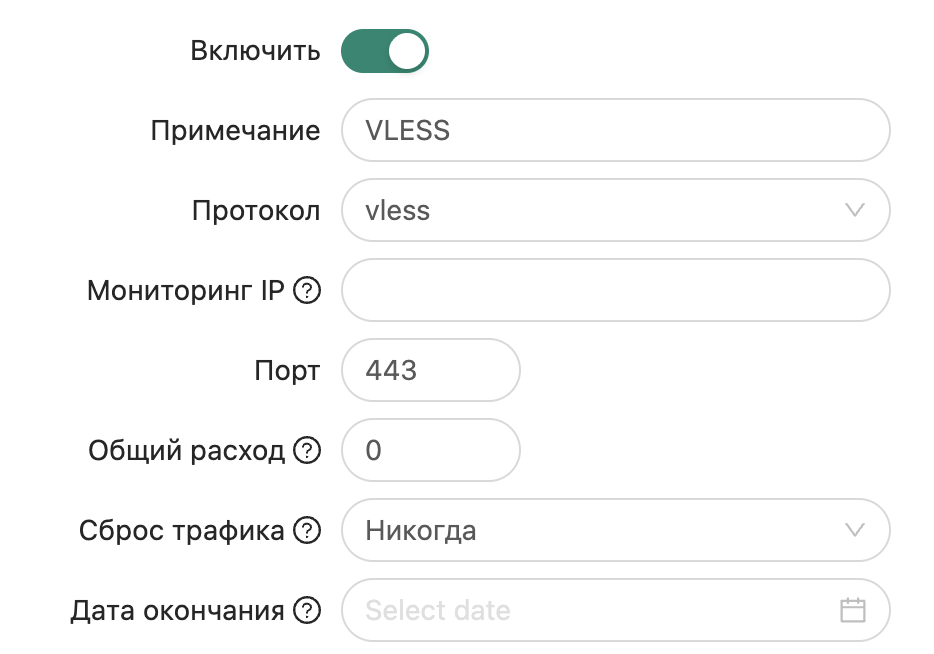Click the Примечание input containing VLESS
The width and height of the screenshot is (934, 654).
pos(616,130)
